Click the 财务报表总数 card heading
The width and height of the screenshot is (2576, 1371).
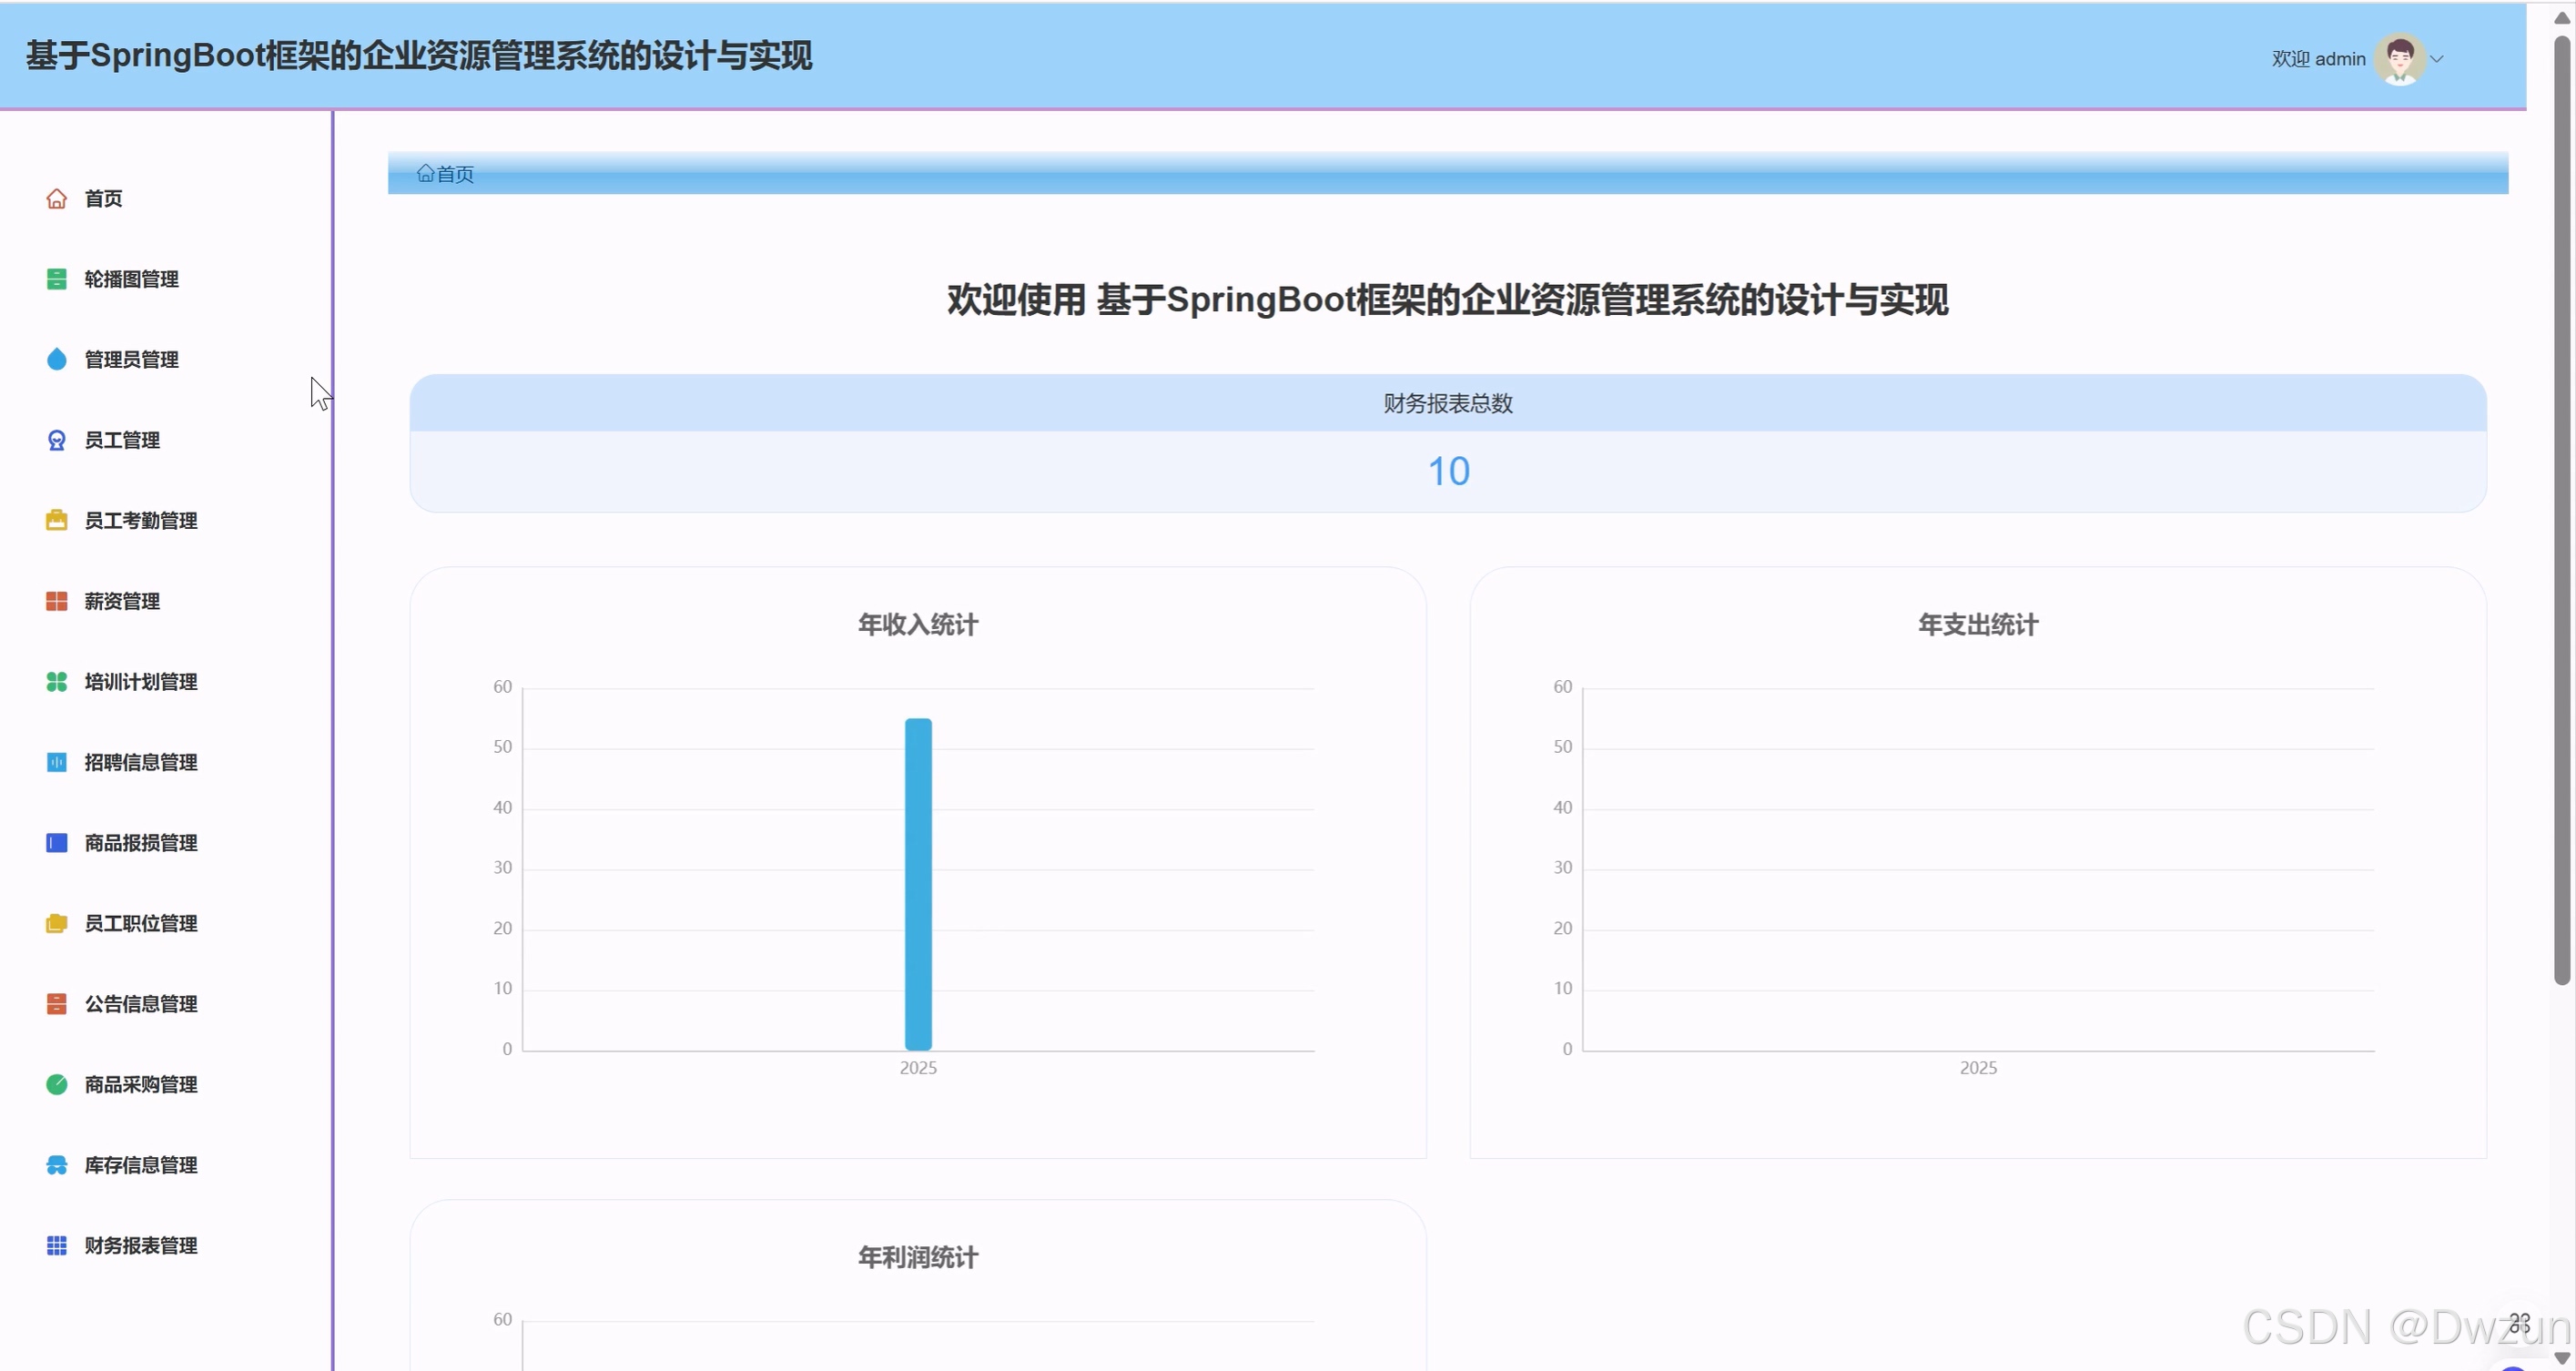tap(1448, 403)
